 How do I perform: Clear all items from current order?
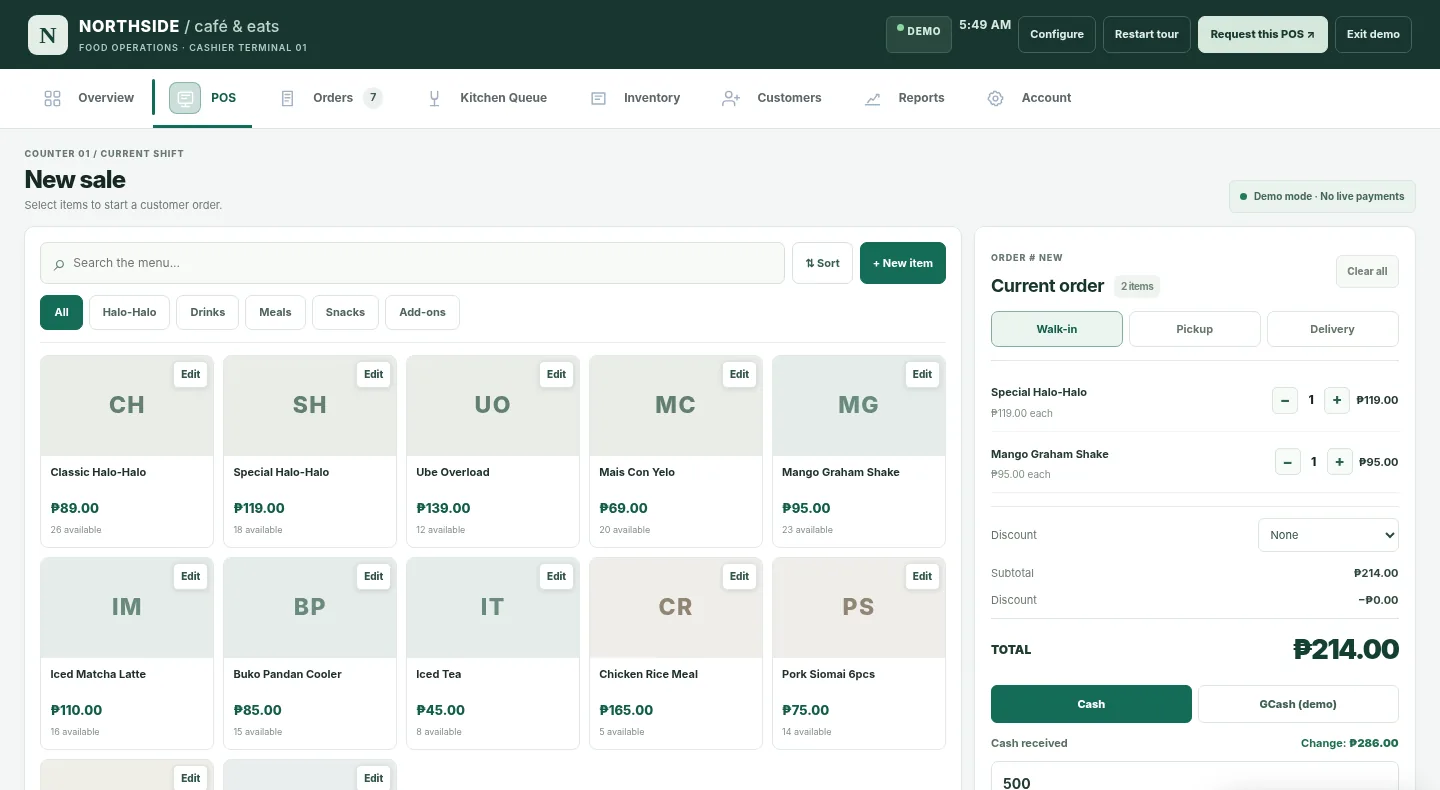click(x=1367, y=271)
